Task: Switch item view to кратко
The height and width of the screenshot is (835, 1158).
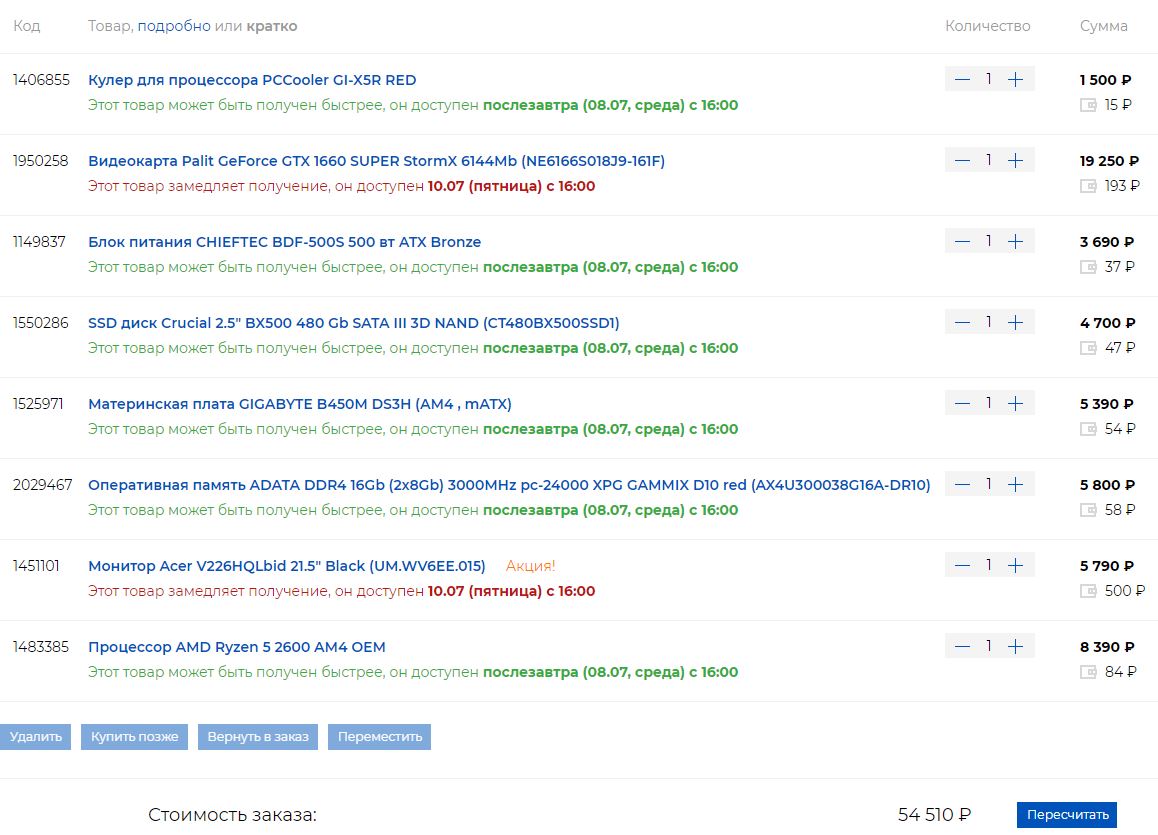Action: [272, 26]
